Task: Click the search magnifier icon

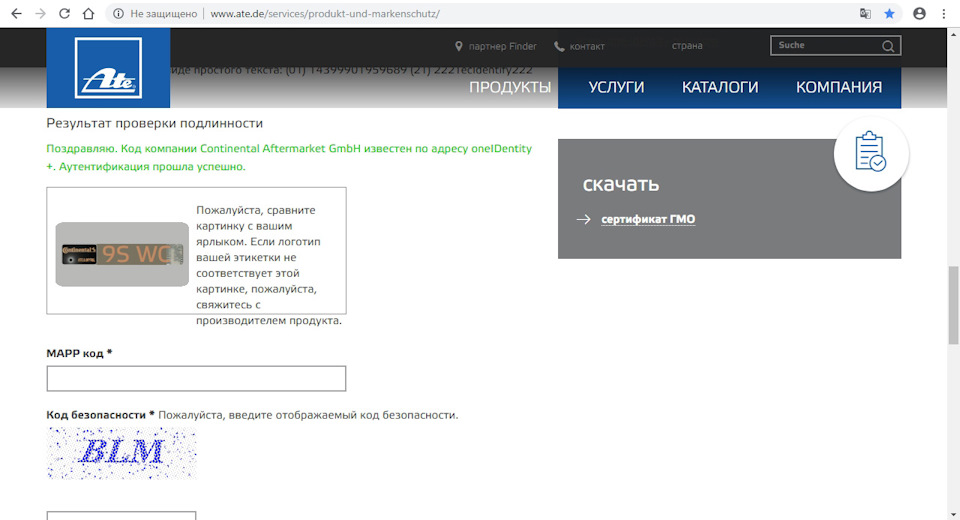Action: click(x=888, y=46)
